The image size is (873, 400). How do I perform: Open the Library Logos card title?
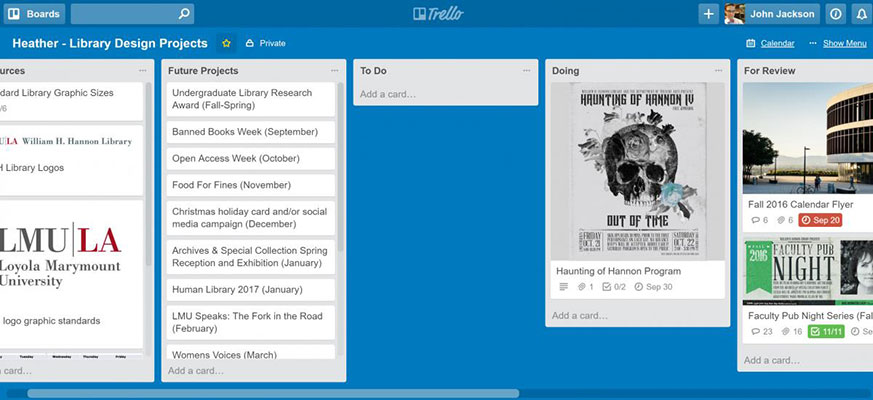(32, 168)
